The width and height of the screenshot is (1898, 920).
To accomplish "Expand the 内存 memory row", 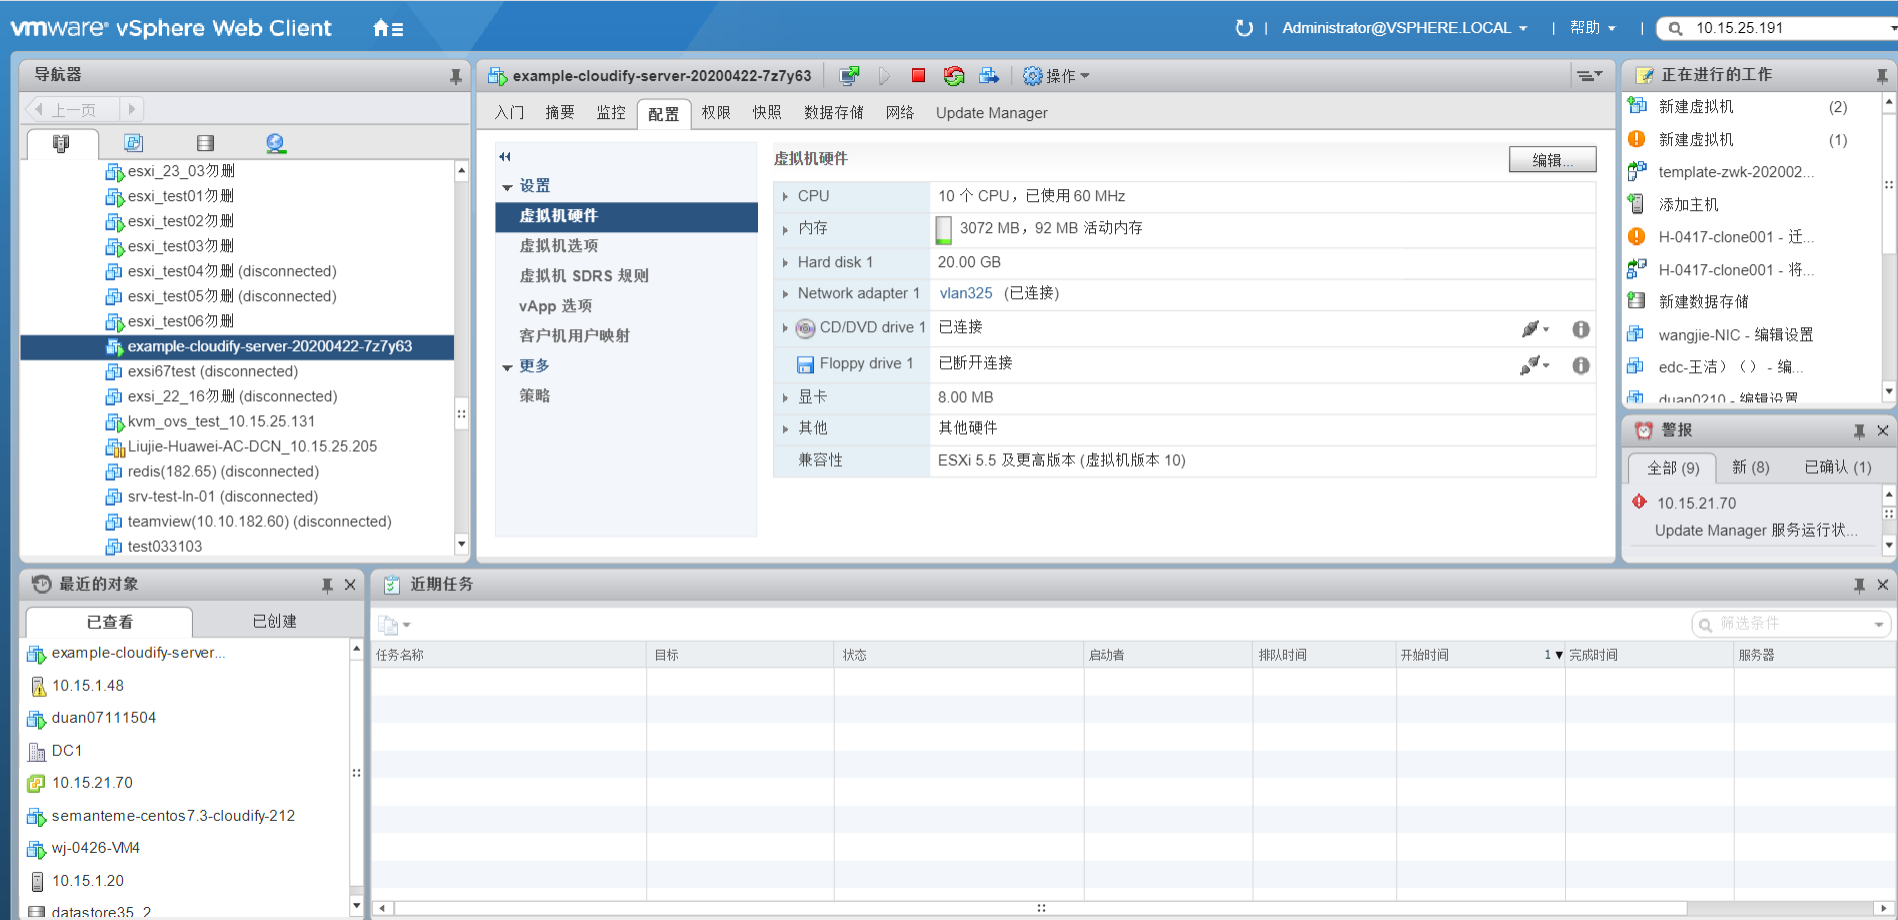I will point(785,229).
